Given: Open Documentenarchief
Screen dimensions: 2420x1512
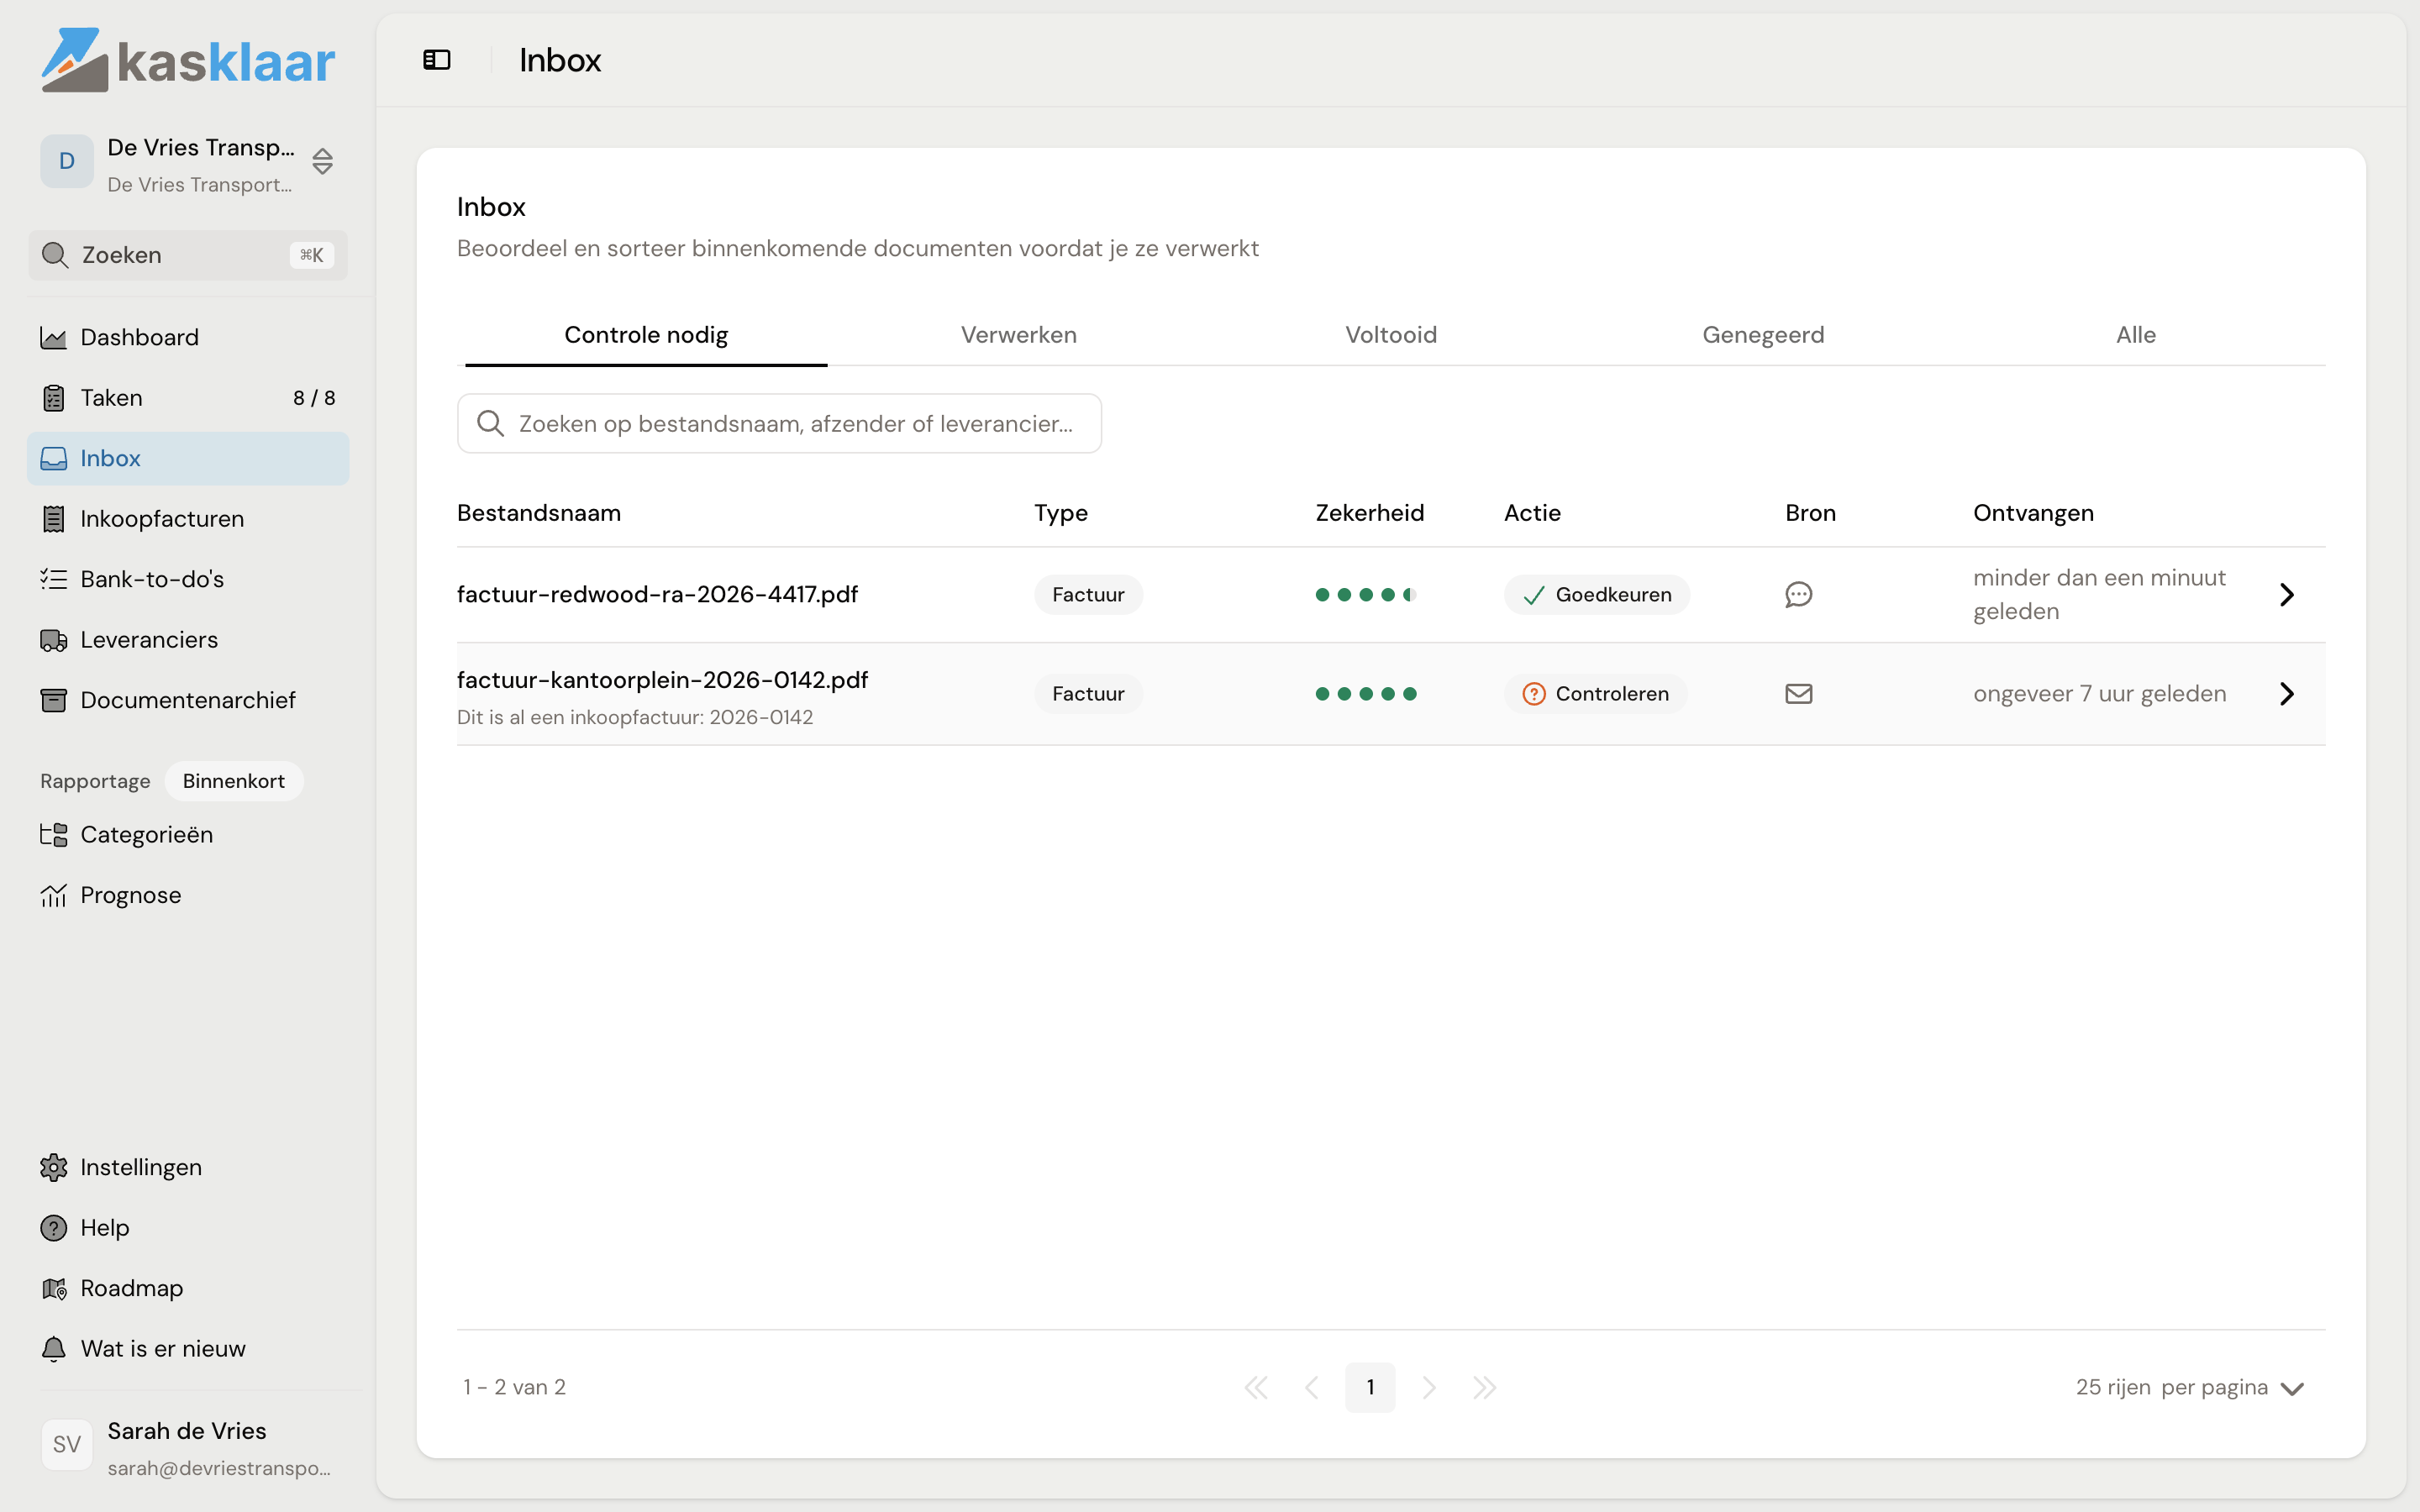Looking at the screenshot, I should [188, 700].
